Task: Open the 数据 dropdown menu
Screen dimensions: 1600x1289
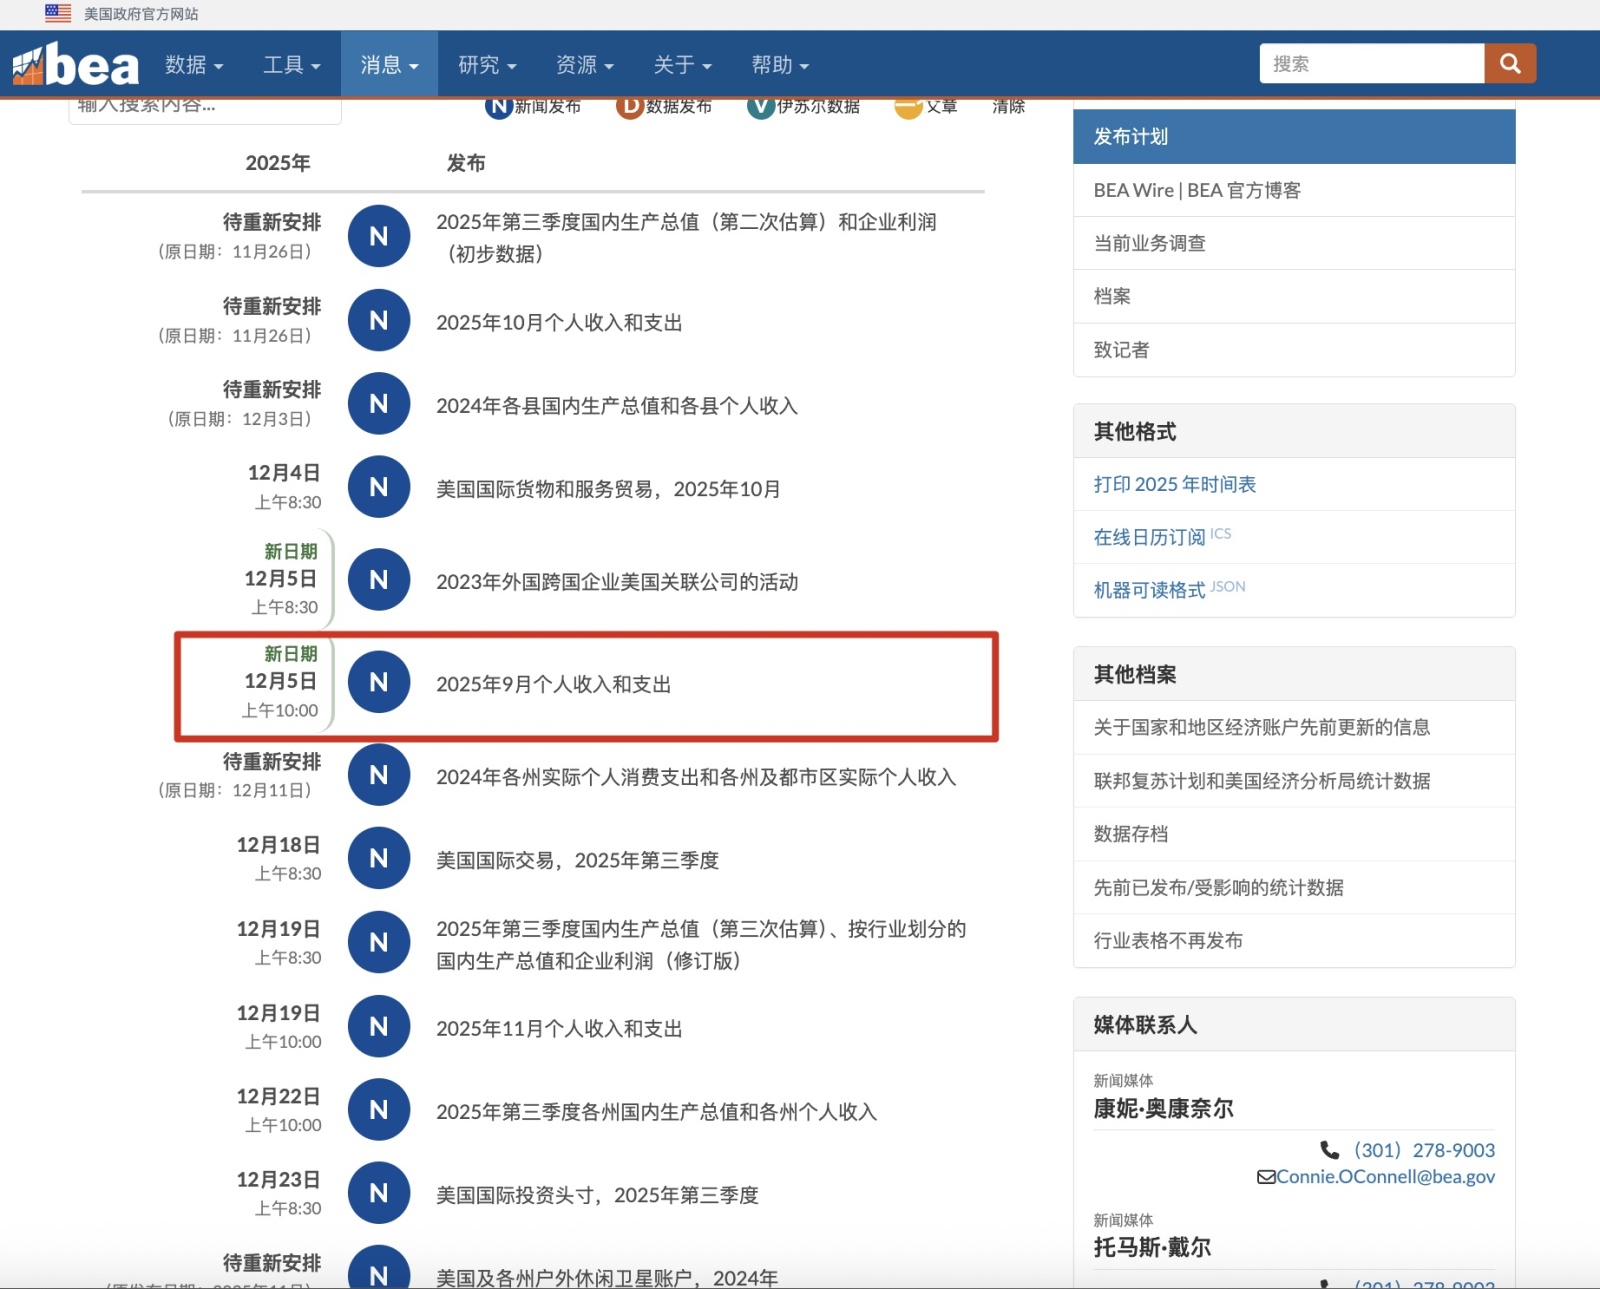Action: 194,65
